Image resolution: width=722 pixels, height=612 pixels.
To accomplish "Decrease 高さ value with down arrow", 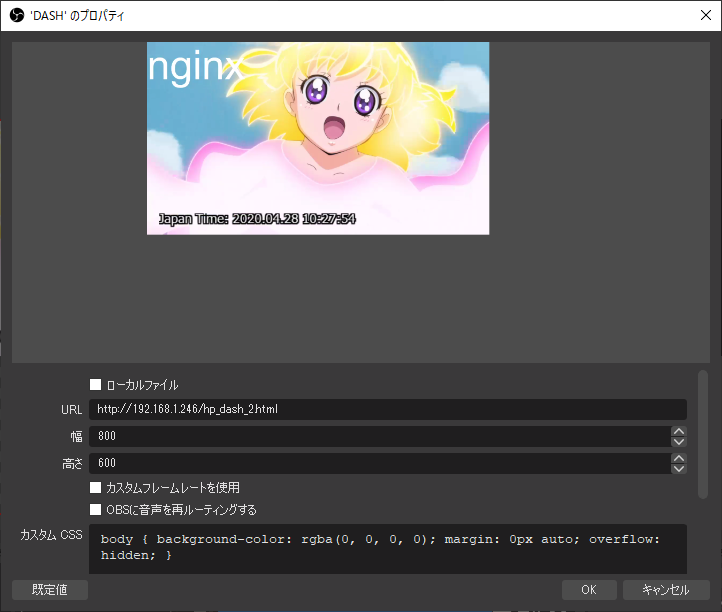I will click(679, 469).
